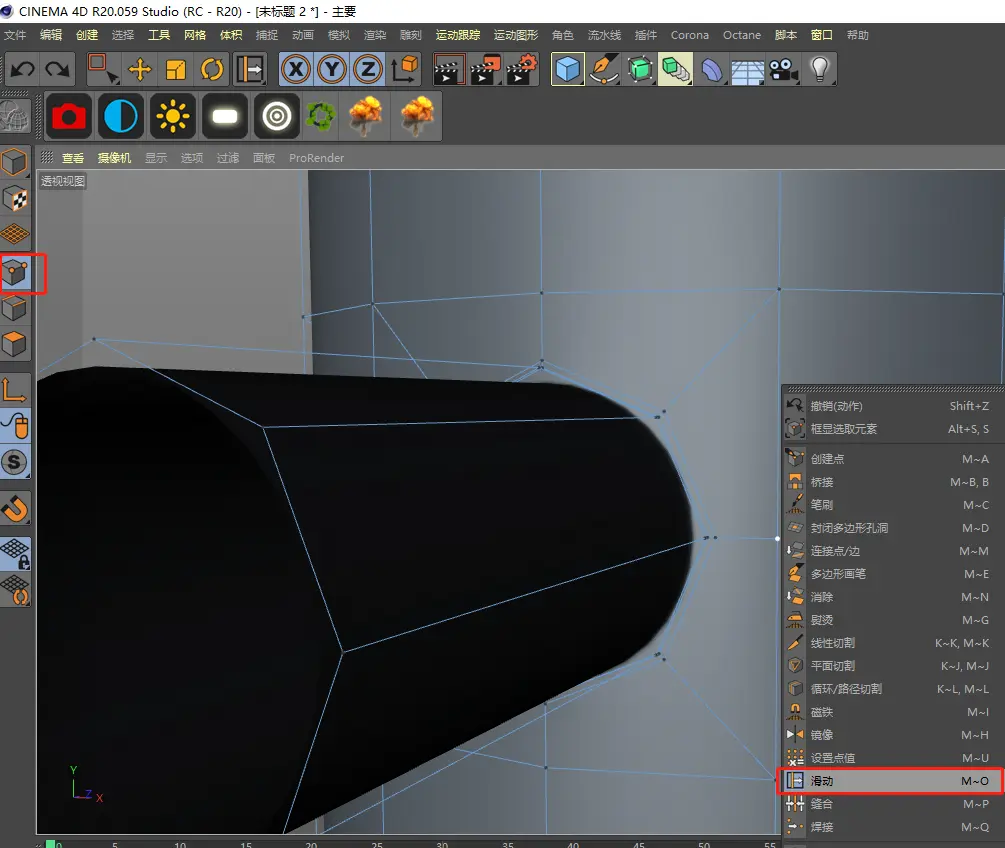Select the Move tool
The image size is (1005, 848).
[x=140, y=69]
